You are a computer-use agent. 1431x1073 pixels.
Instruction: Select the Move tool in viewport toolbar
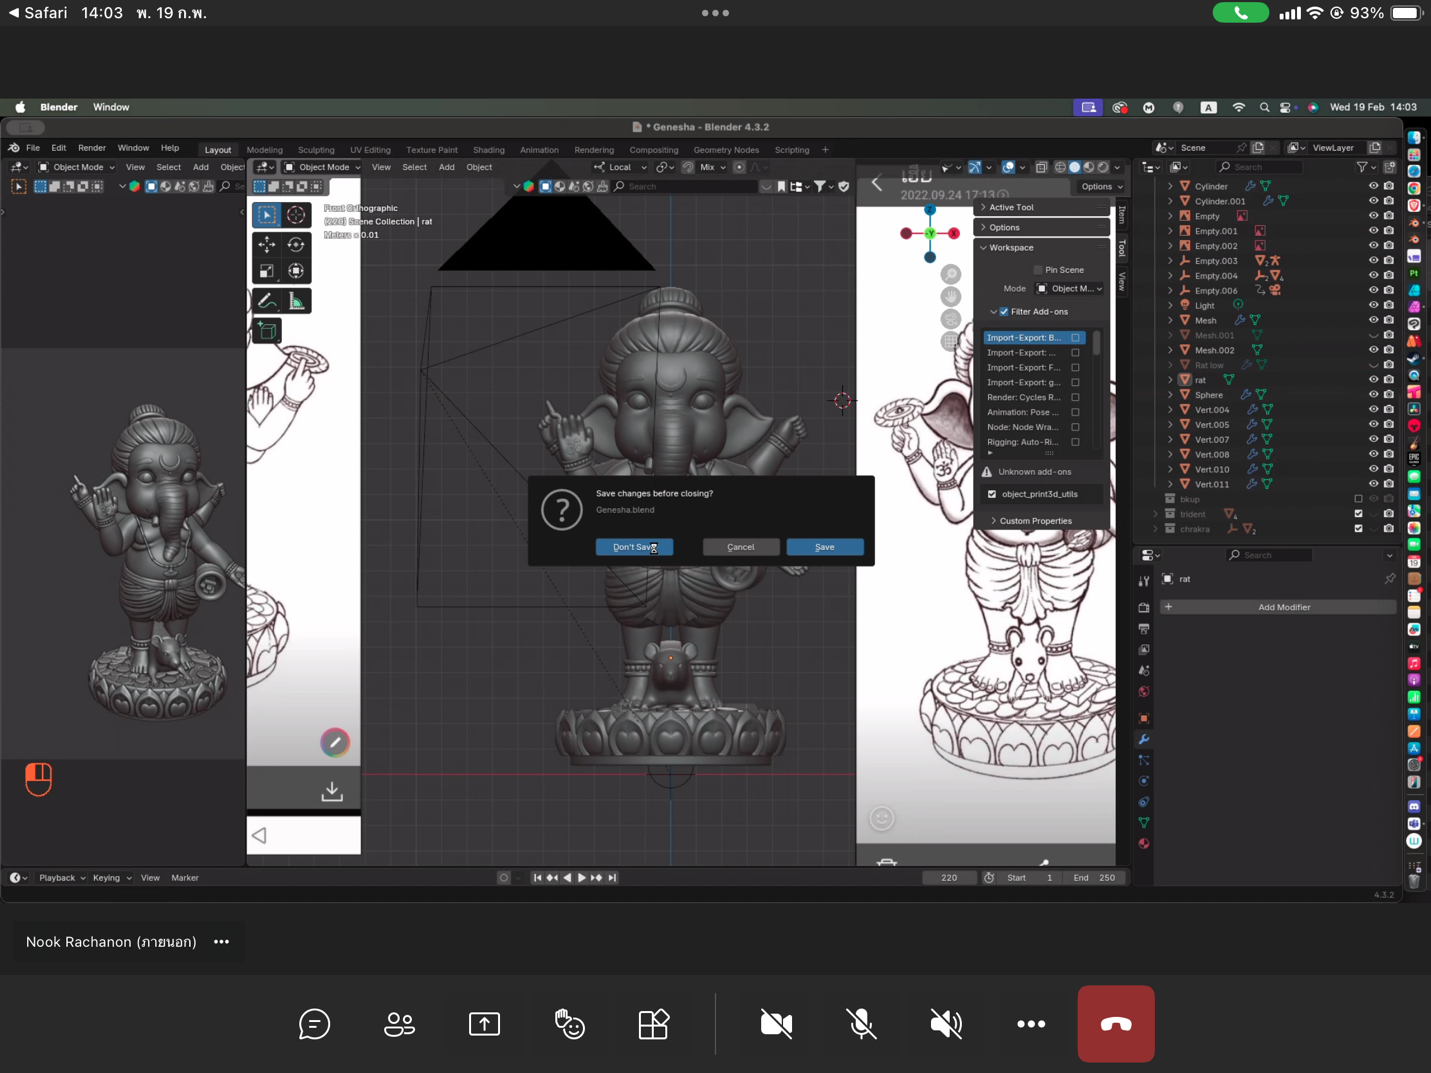[267, 245]
